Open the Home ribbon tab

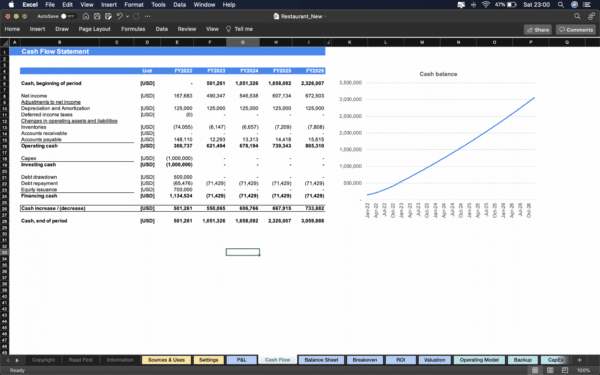(x=12, y=29)
